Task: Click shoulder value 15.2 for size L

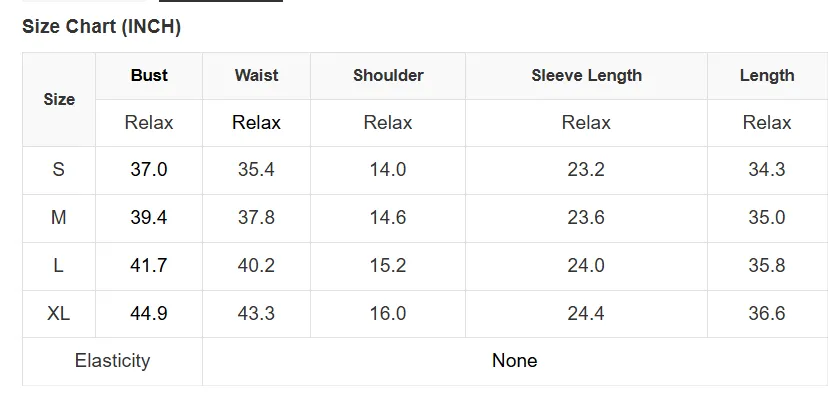Action: coord(388,265)
